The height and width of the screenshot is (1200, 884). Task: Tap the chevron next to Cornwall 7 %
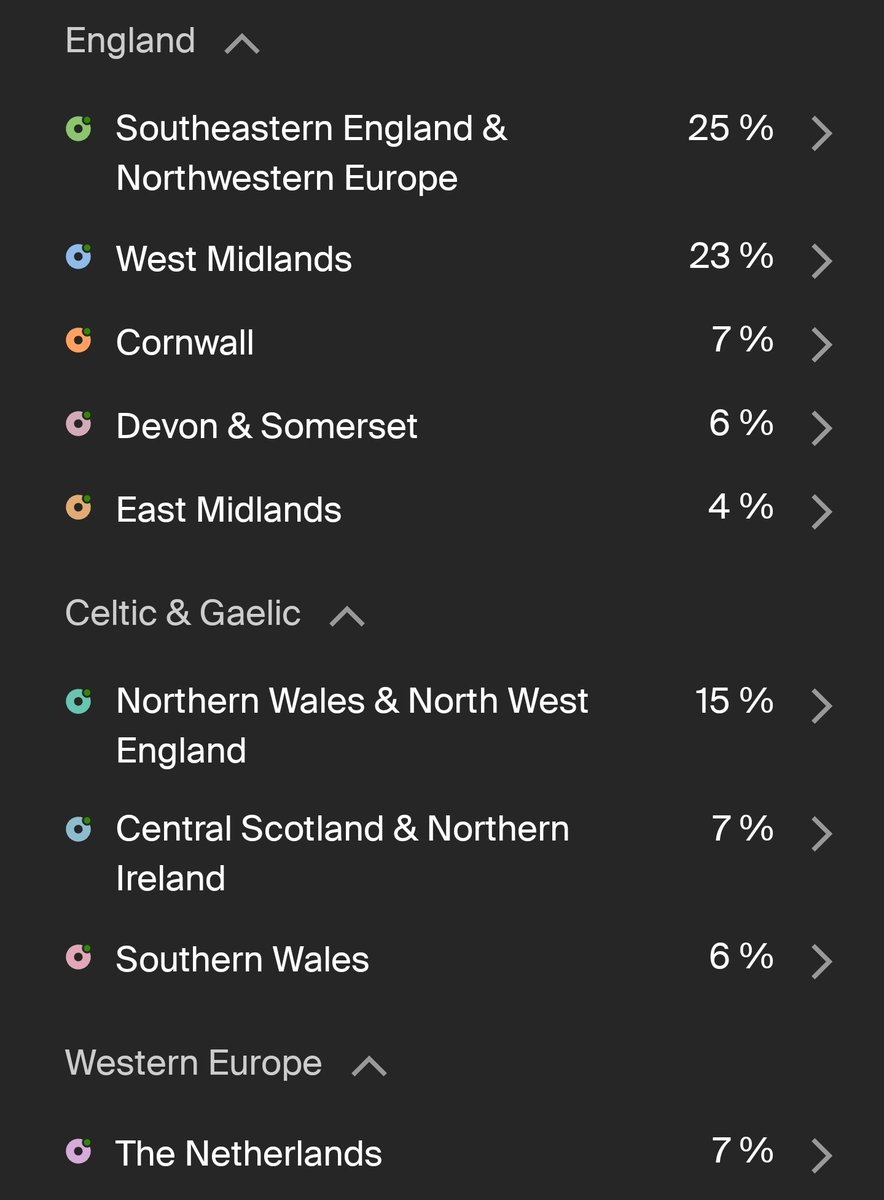click(821, 344)
